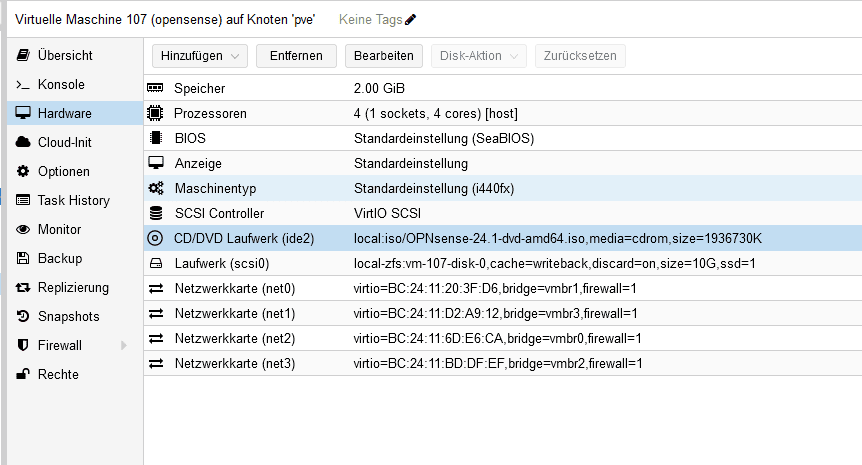Click the Cloud-Init cloud icon
862x465 pixels.
point(23,143)
